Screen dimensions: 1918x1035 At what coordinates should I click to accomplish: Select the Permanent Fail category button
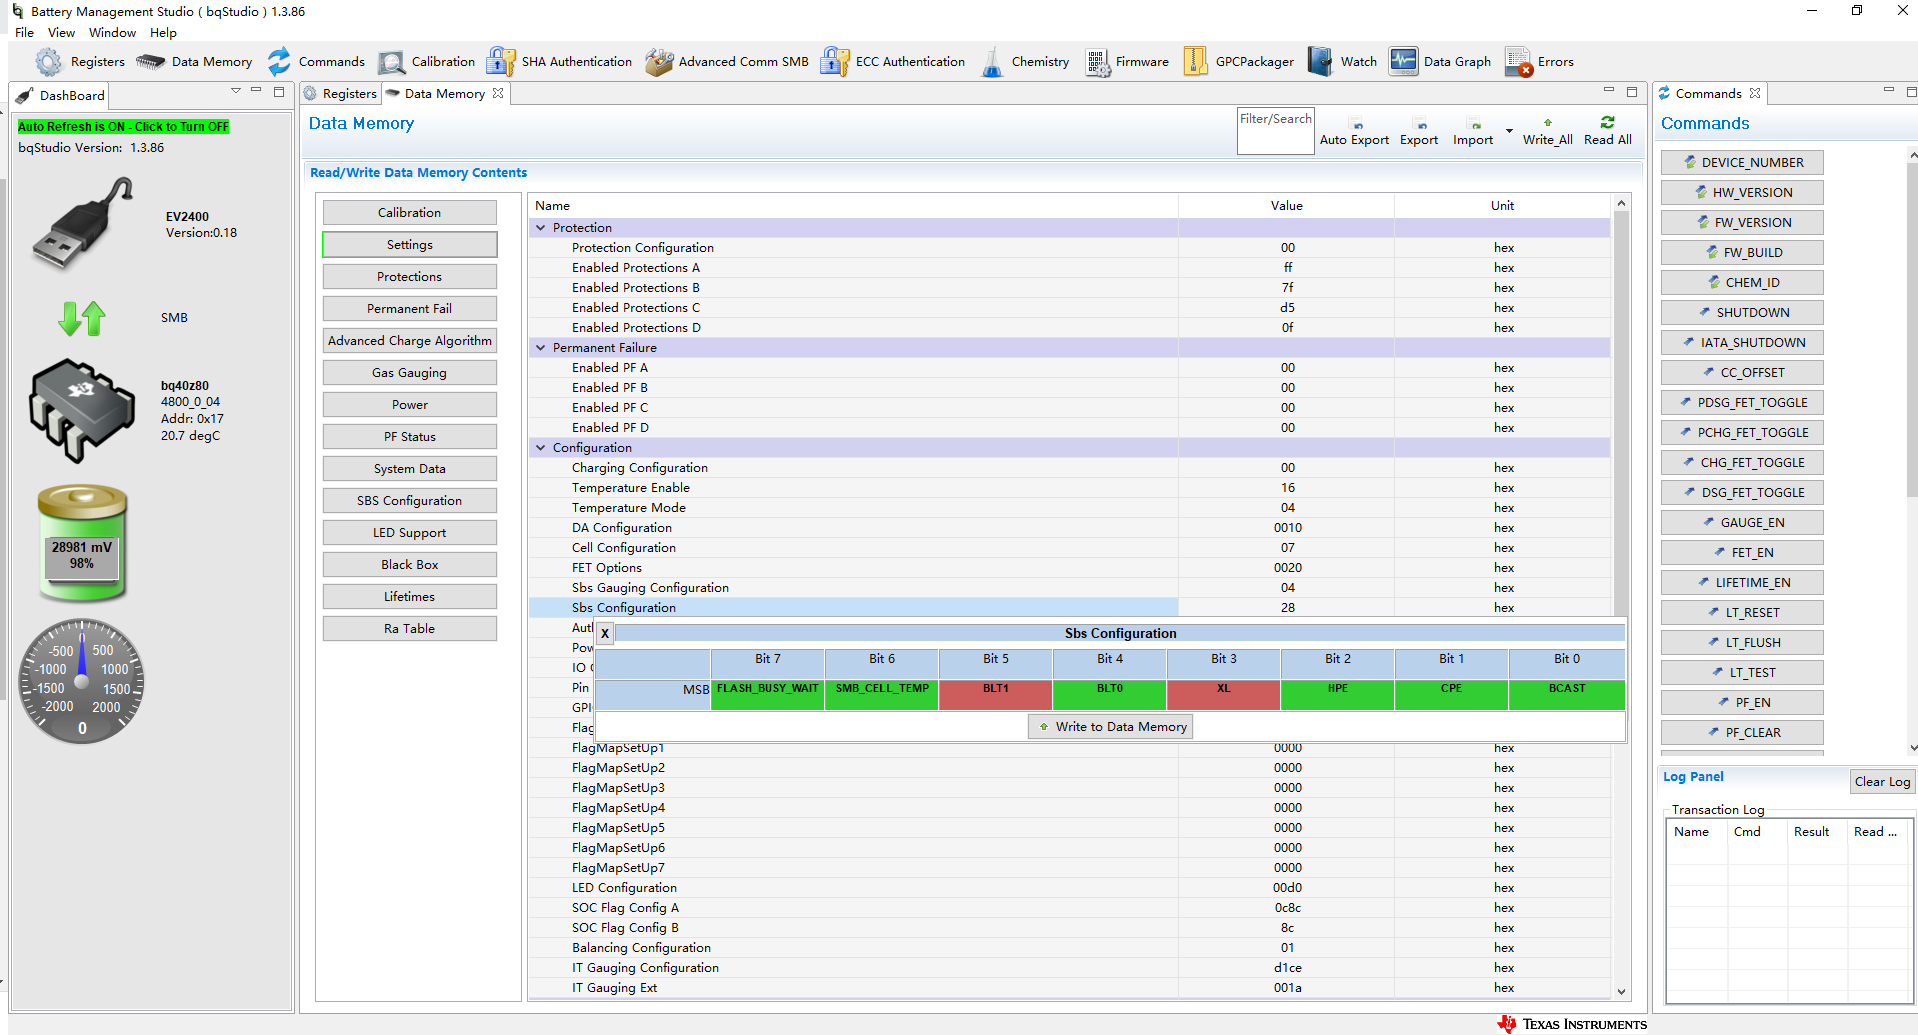click(x=410, y=309)
